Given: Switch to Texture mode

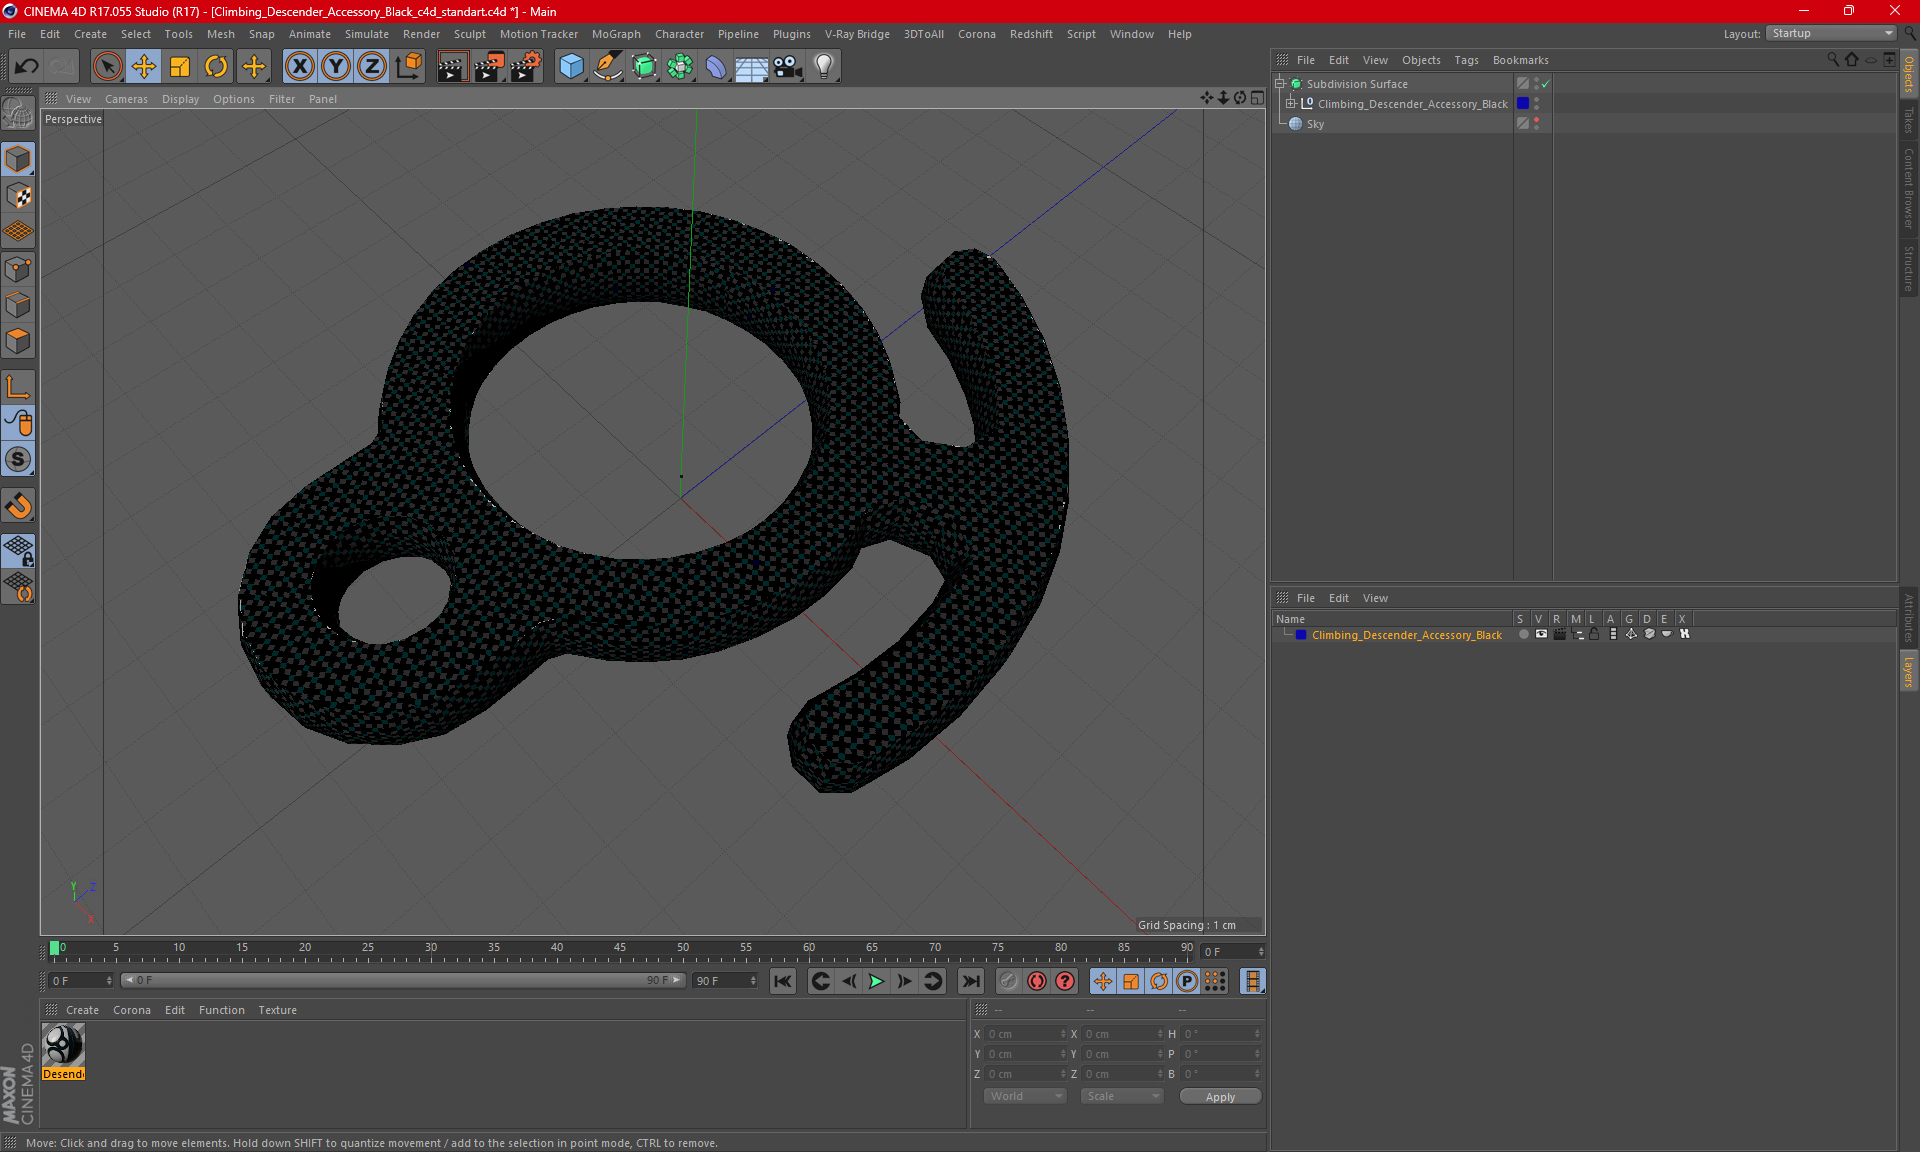Looking at the screenshot, I should (18, 196).
